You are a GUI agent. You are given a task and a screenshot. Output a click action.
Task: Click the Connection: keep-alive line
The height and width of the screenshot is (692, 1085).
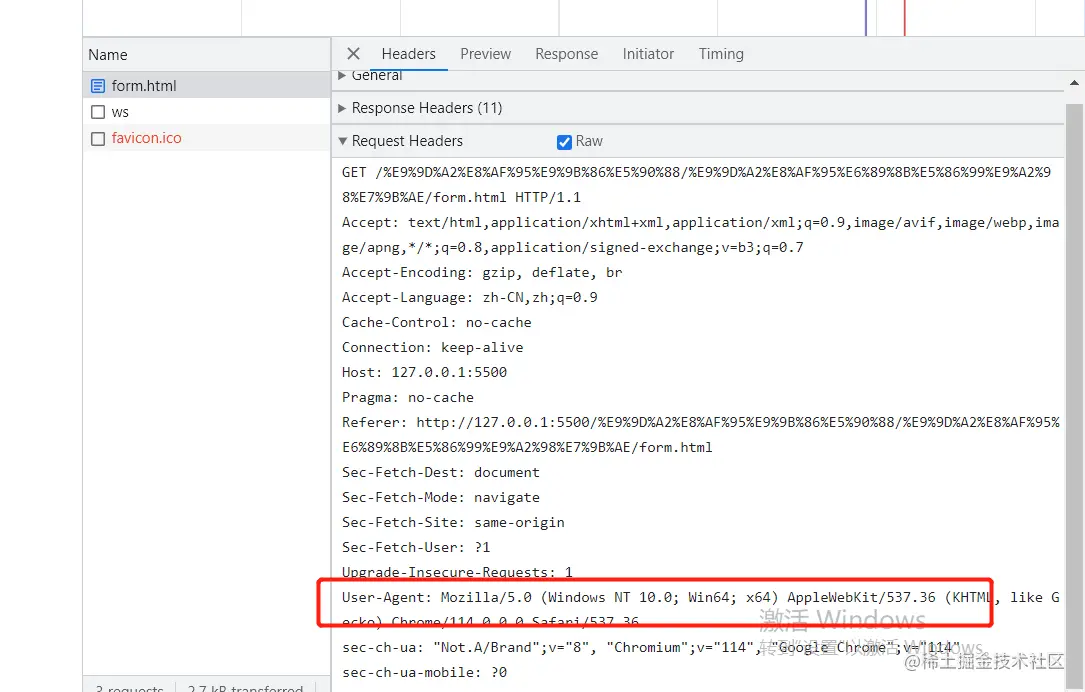pos(432,347)
